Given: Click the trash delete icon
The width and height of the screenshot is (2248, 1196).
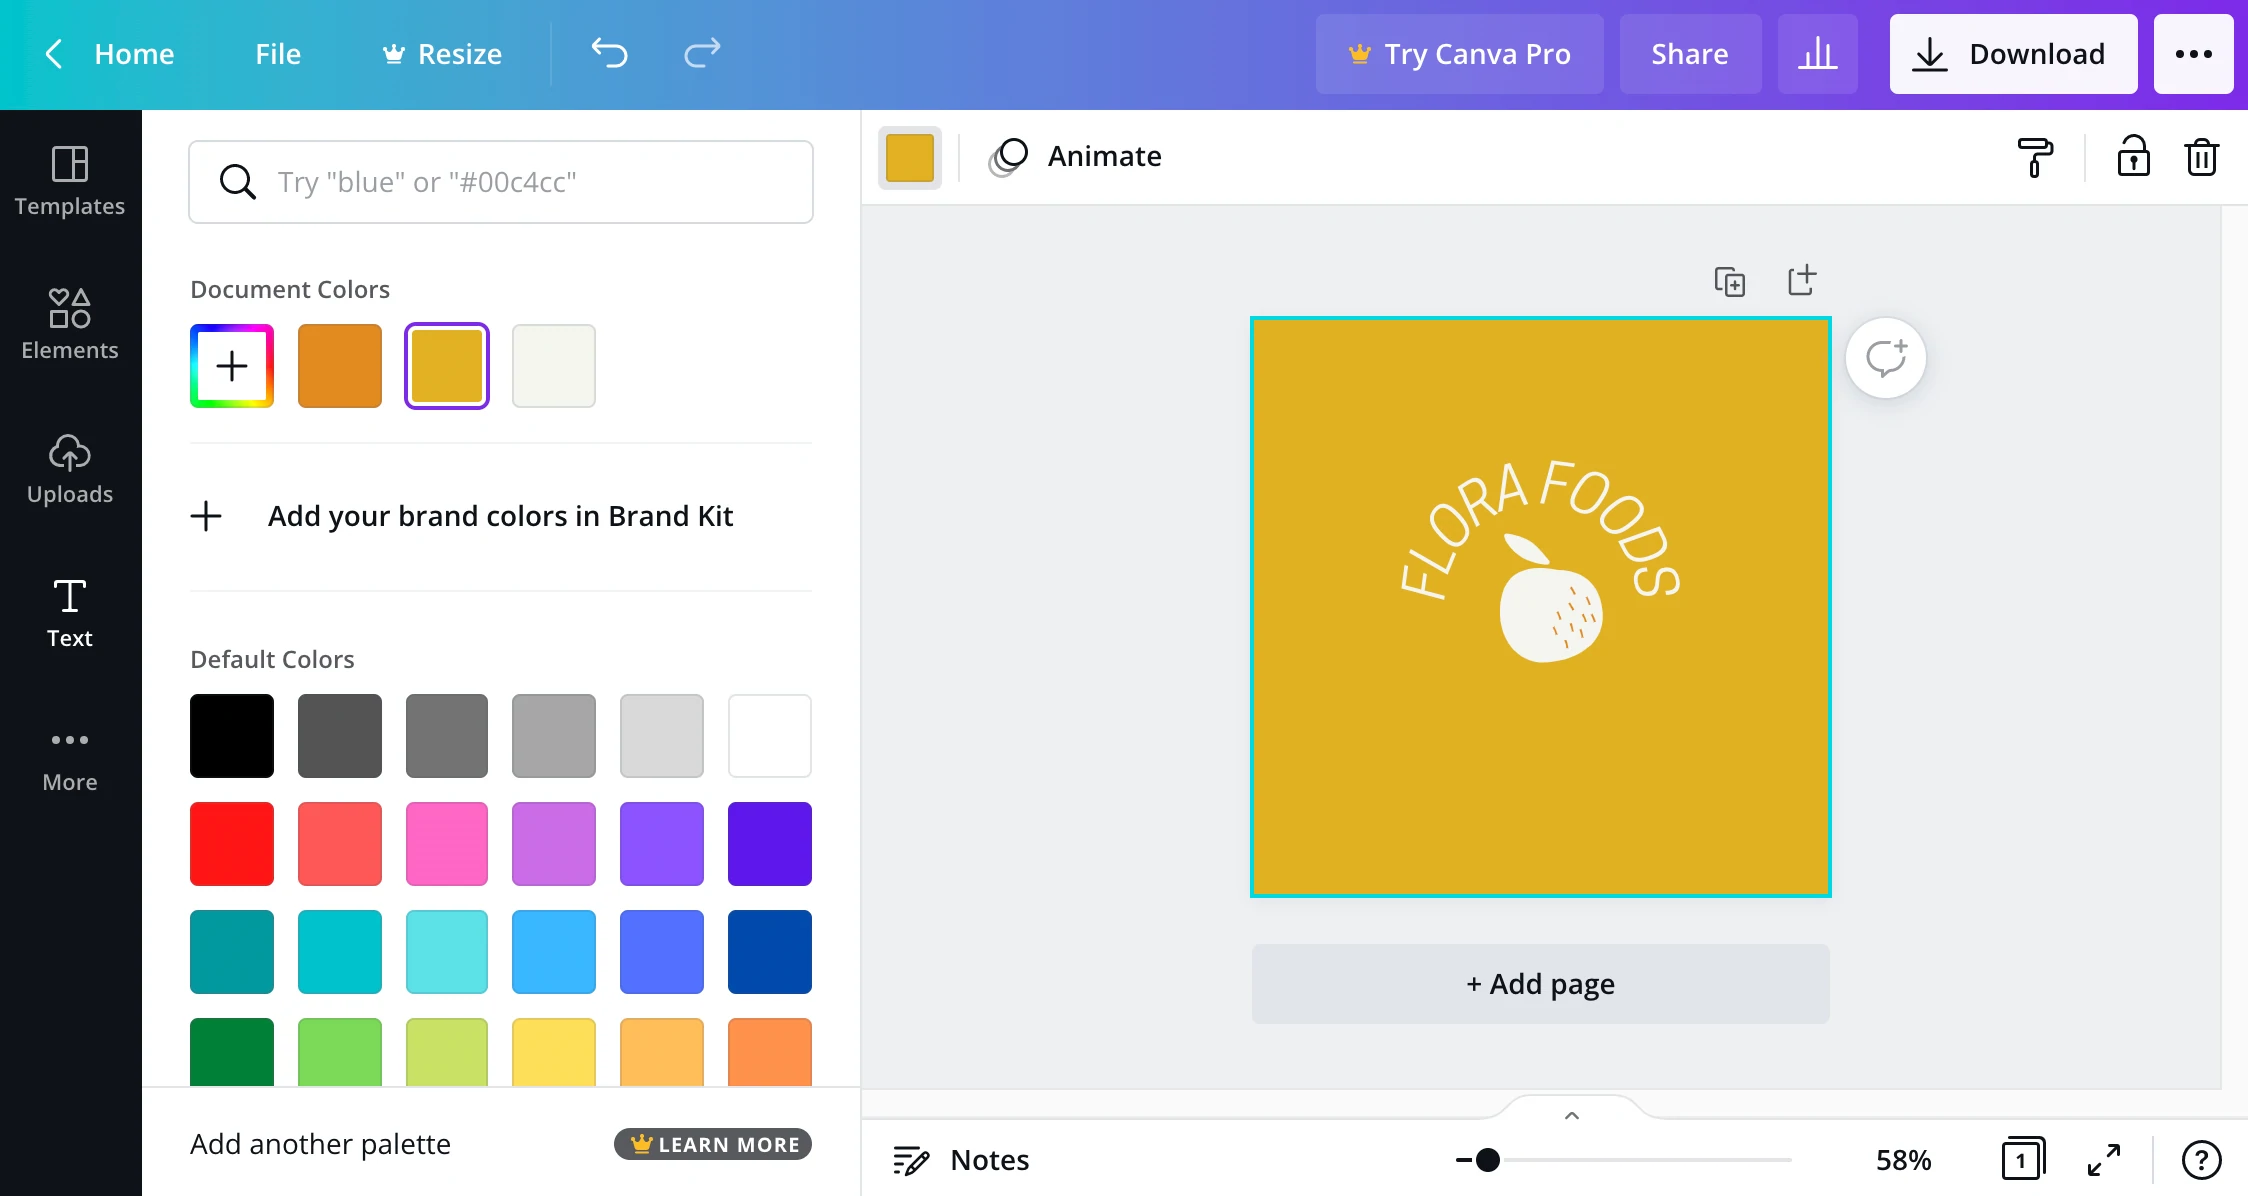Looking at the screenshot, I should [x=2201, y=157].
